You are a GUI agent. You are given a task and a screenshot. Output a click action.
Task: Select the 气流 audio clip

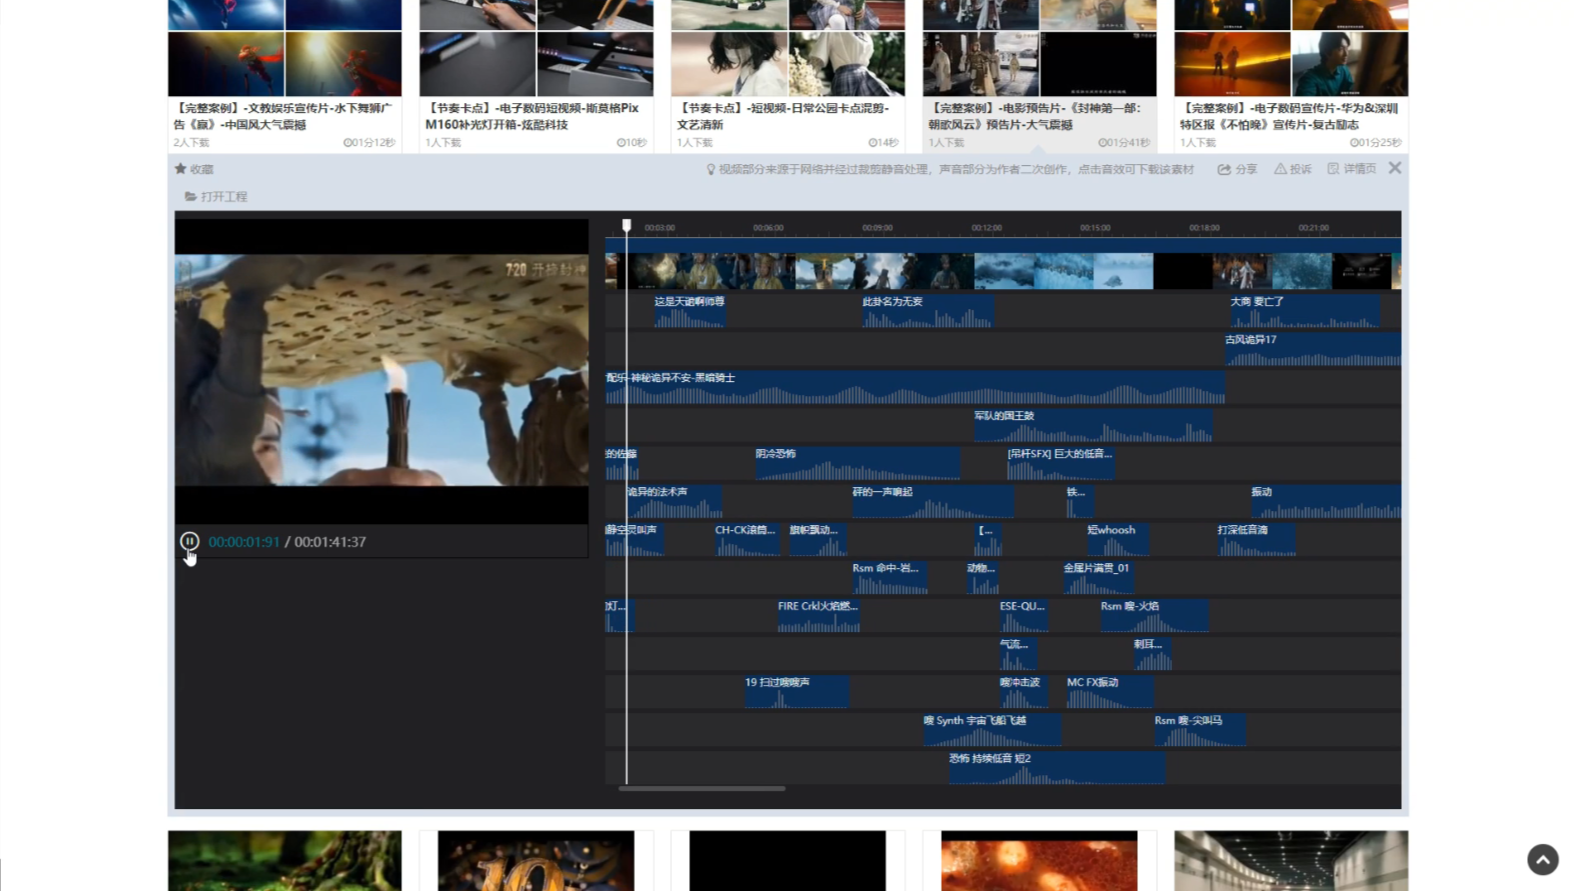coord(1018,653)
